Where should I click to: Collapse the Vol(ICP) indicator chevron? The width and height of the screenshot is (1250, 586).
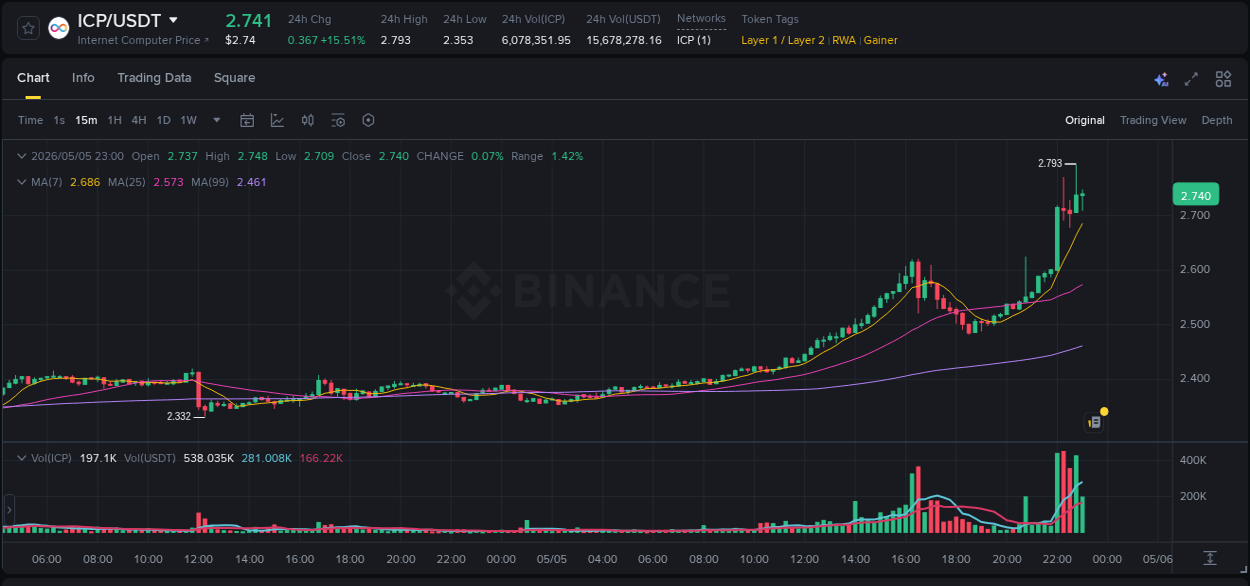tap(22, 458)
